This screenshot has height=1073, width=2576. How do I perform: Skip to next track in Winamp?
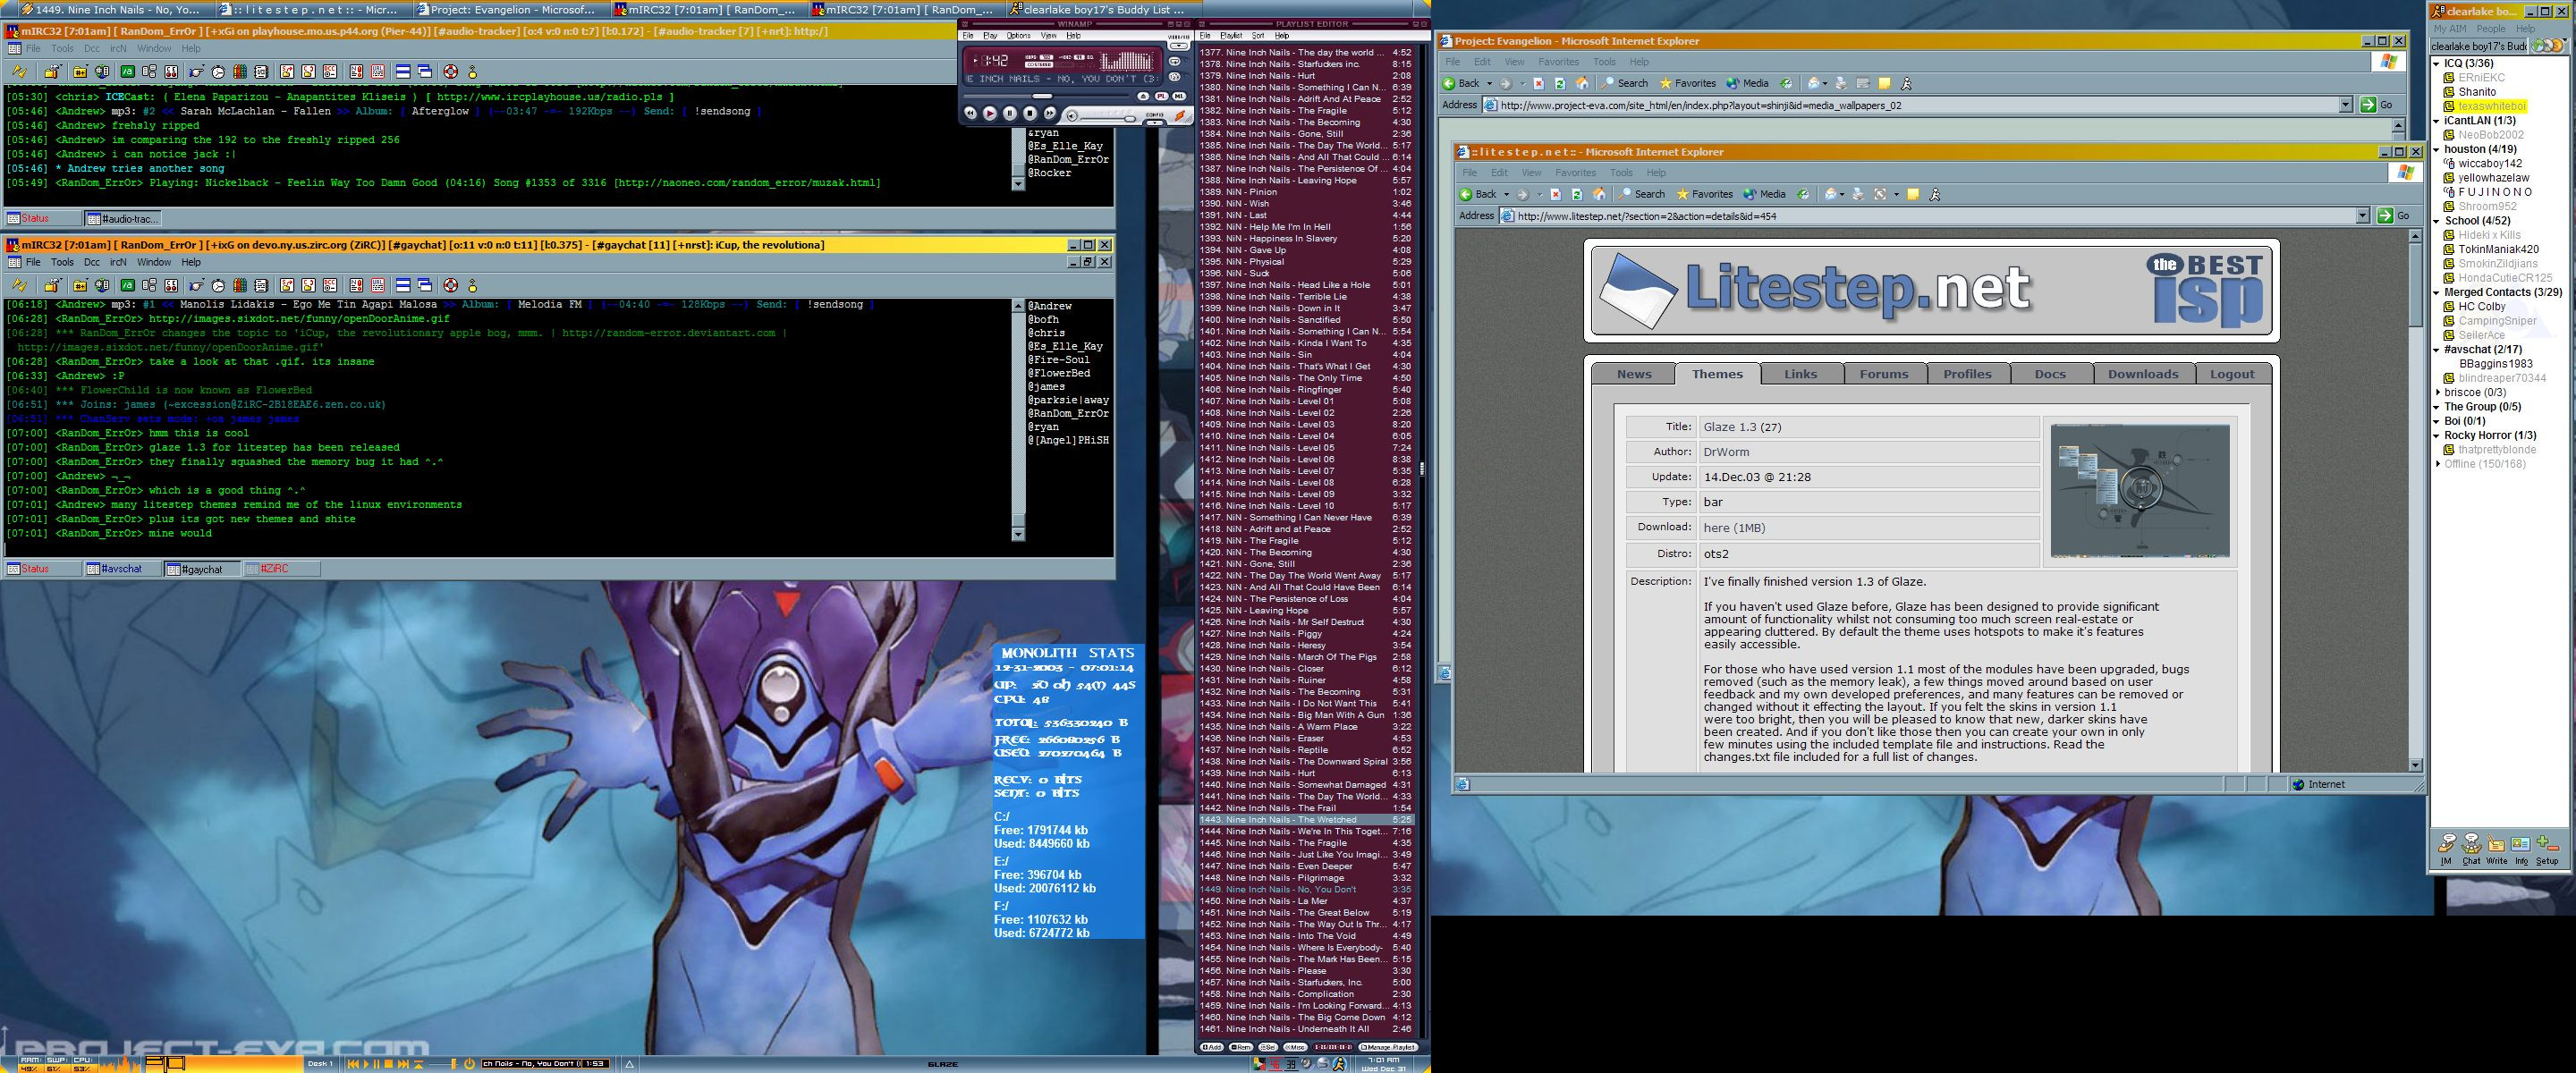tap(1050, 113)
